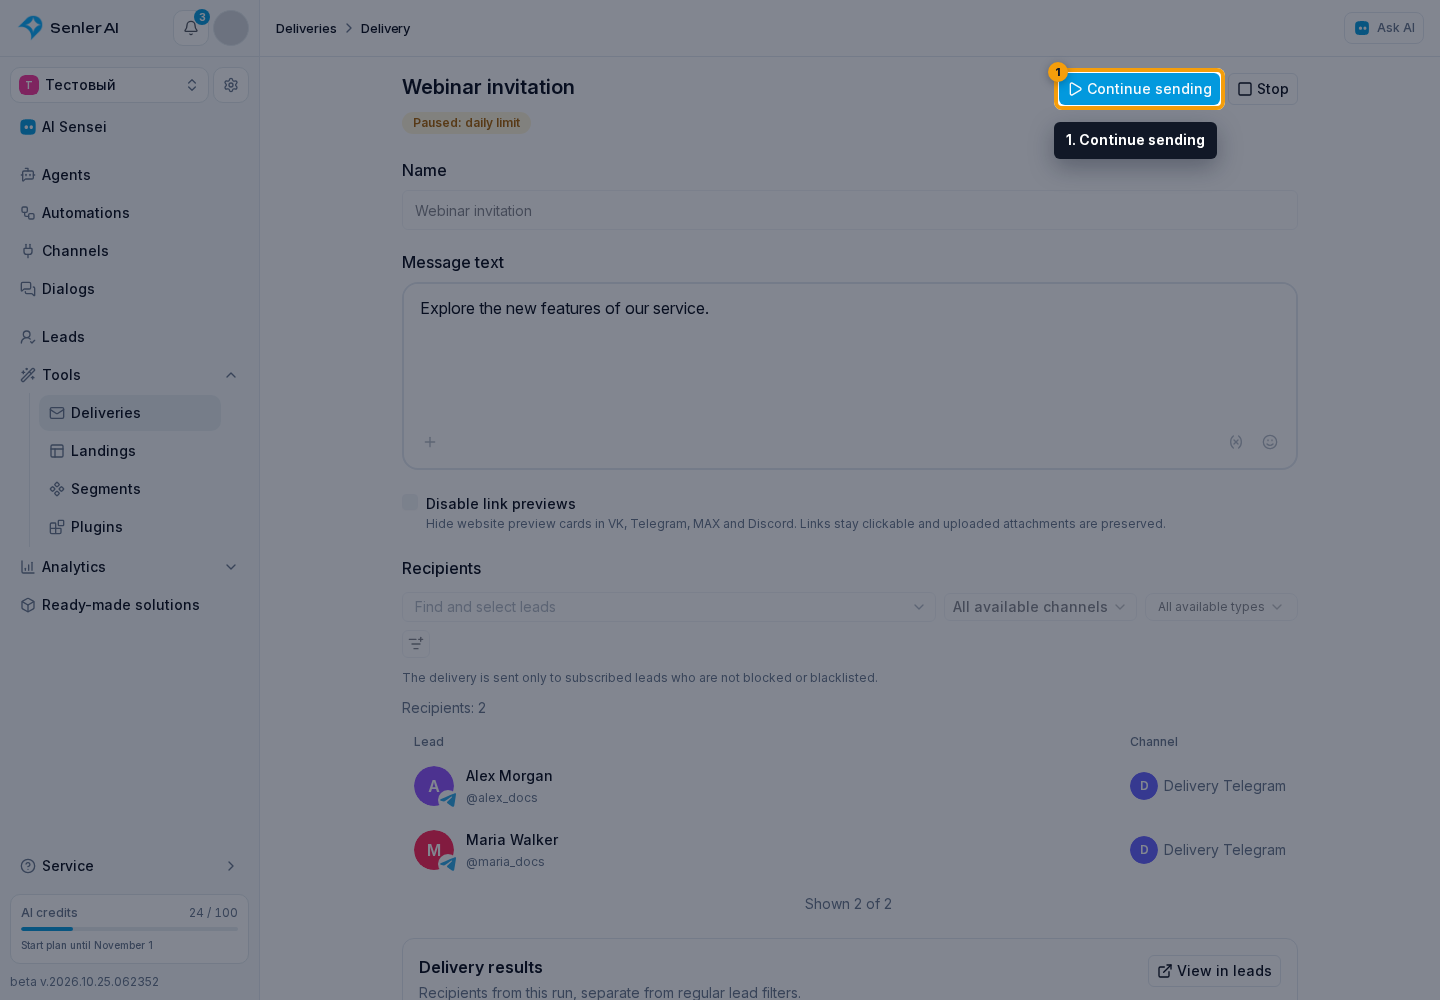
Task: Open Plugins under Tools
Action: [x=130, y=527]
